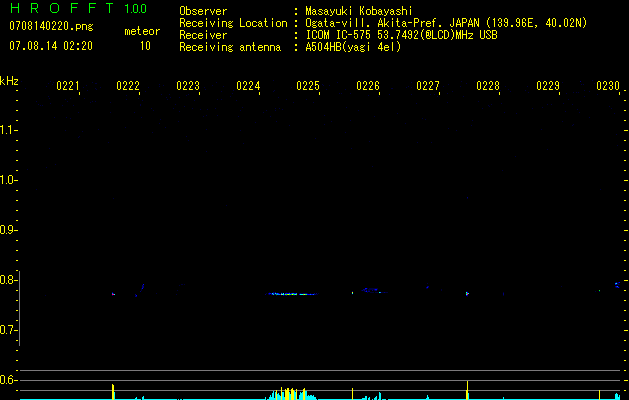The image size is (629, 400).
Task: Click the observer name Masayuki Kobayashi
Action: tap(359, 11)
